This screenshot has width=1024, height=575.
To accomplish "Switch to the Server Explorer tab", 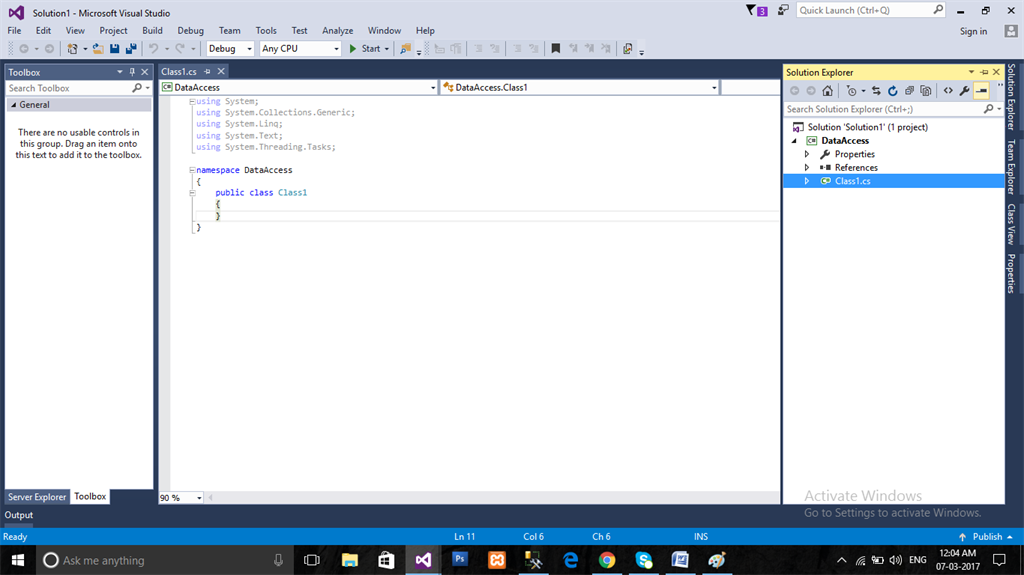I will 37,497.
